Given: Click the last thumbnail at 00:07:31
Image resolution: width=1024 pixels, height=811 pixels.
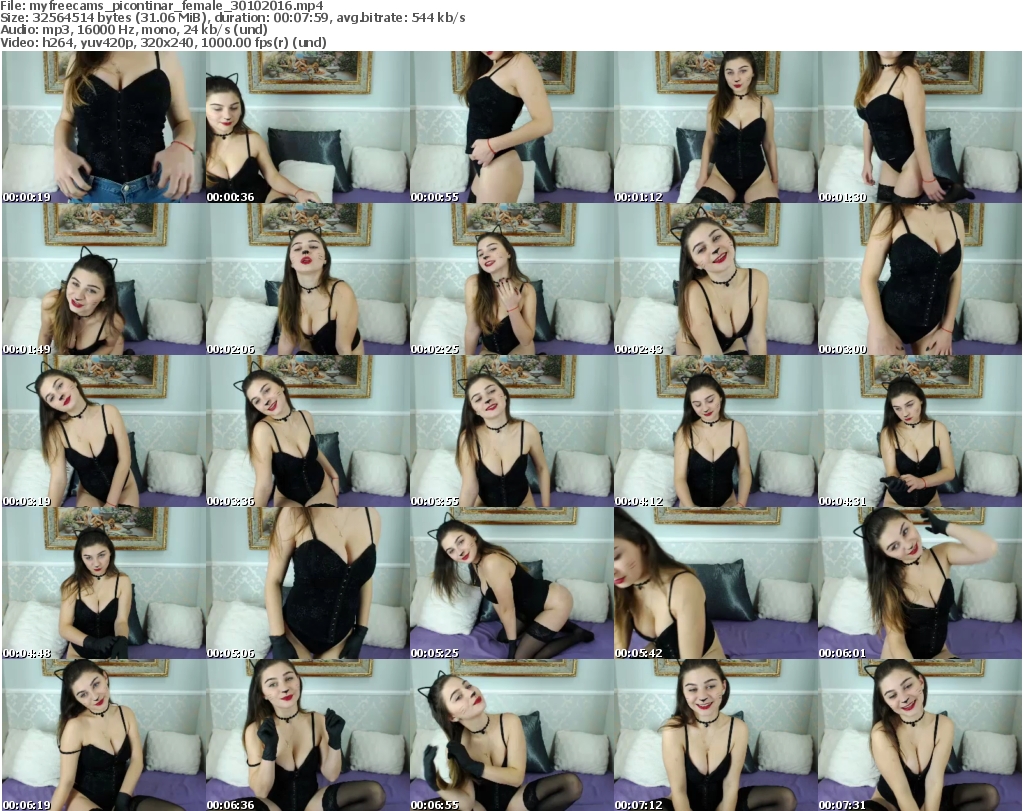Looking at the screenshot, I should coord(919,735).
